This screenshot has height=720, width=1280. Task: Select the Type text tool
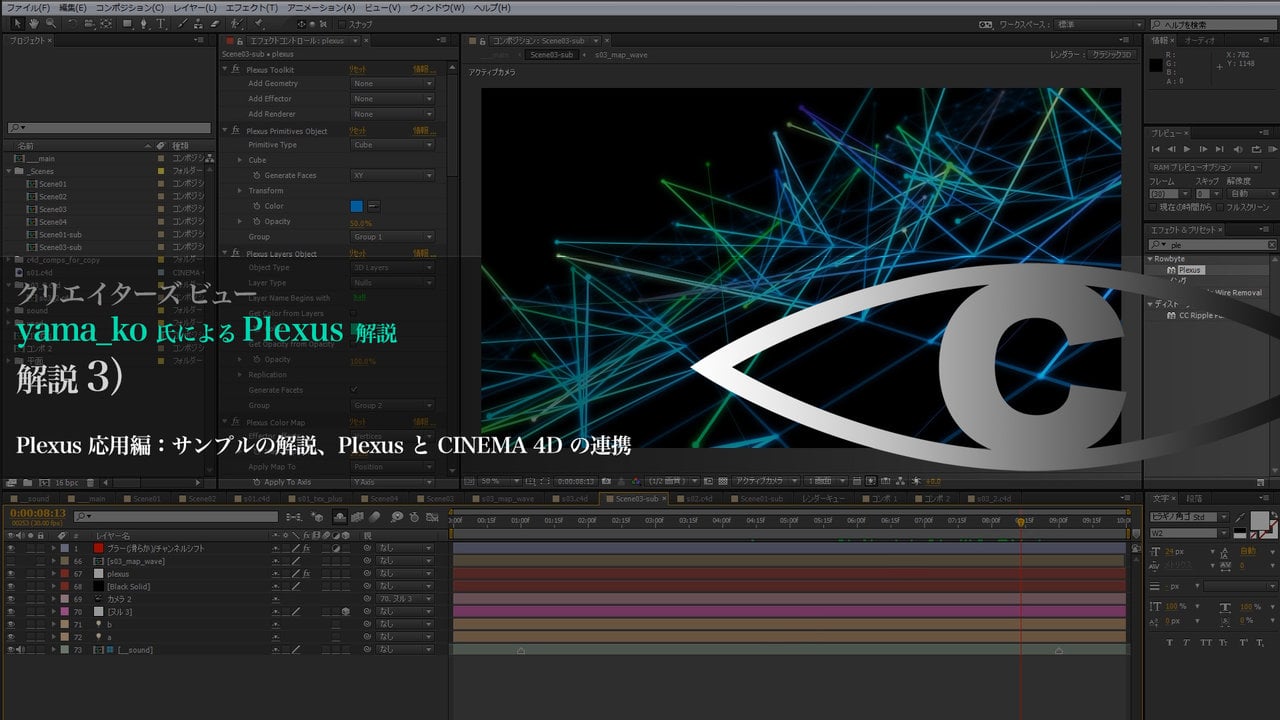point(160,23)
